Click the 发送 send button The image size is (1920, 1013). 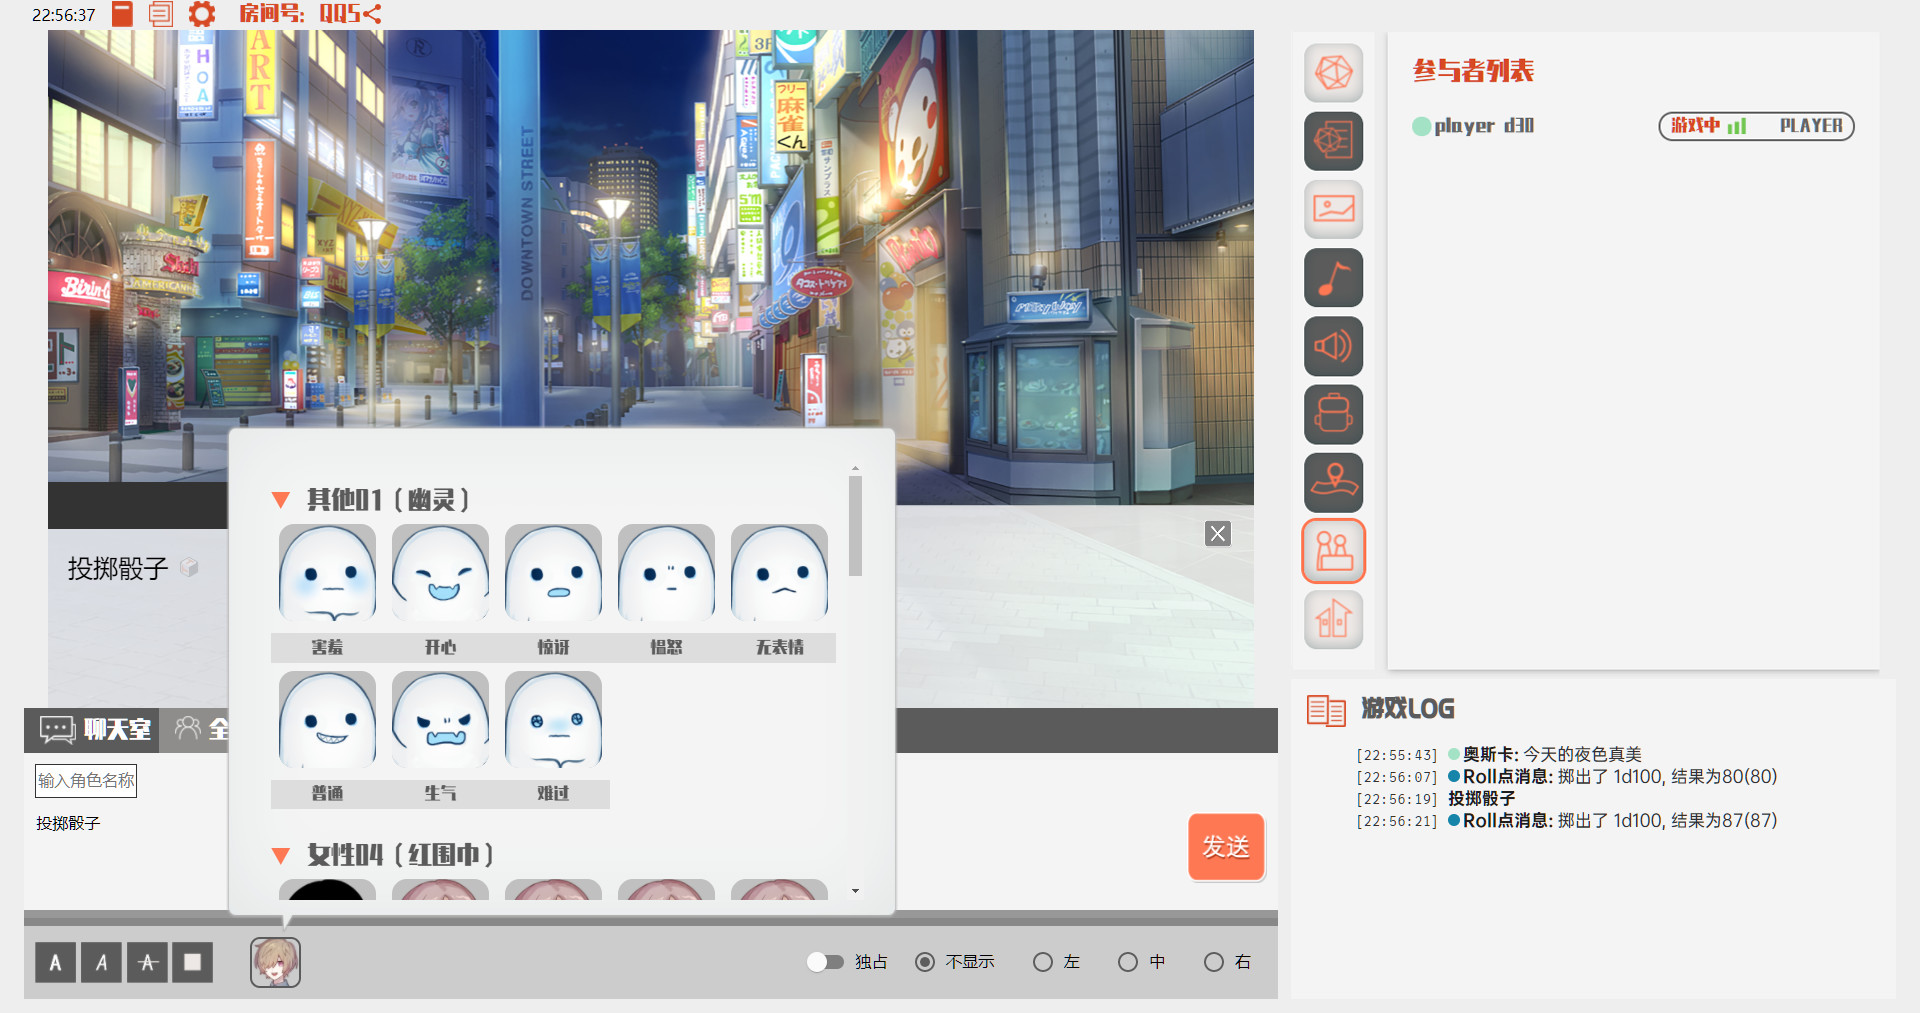tap(1226, 847)
